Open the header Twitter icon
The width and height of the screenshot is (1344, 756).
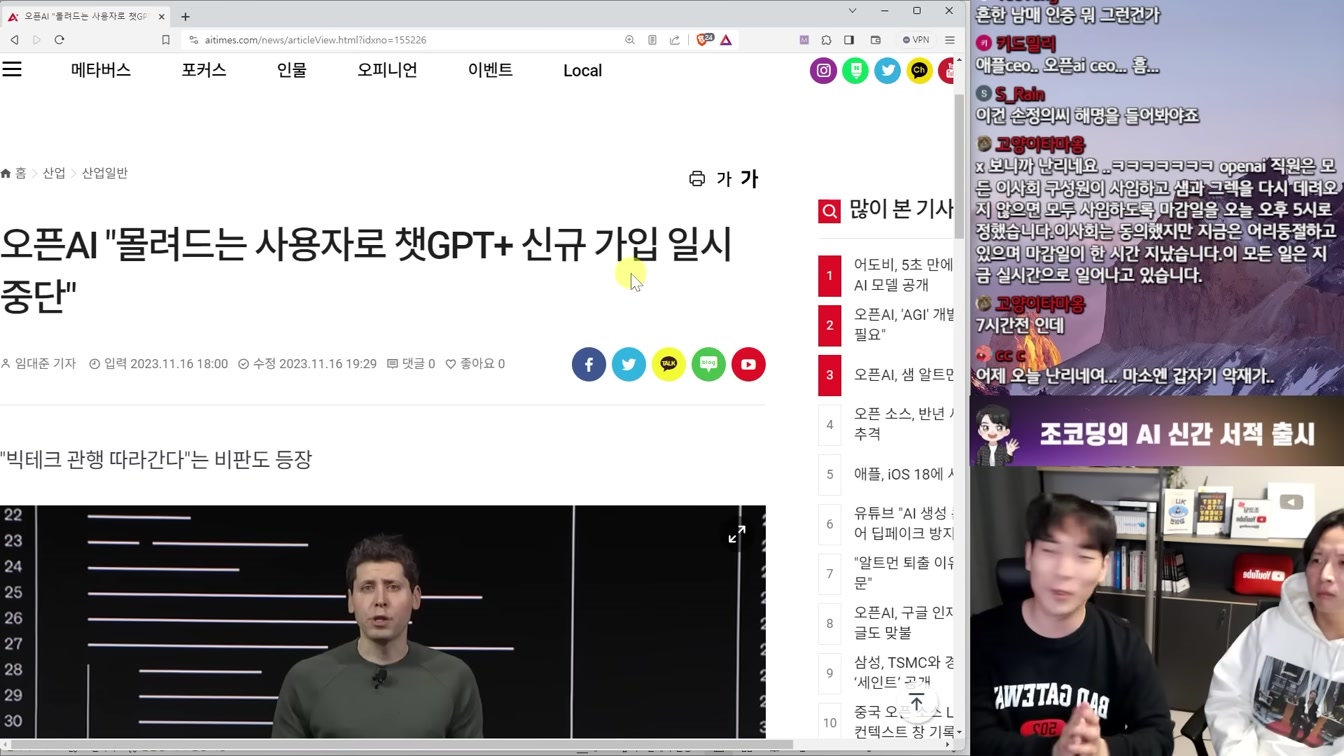(x=887, y=70)
